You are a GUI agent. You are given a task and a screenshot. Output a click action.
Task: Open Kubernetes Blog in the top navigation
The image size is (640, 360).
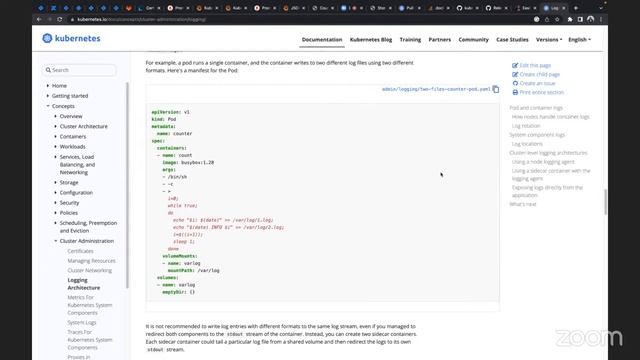[x=371, y=40]
